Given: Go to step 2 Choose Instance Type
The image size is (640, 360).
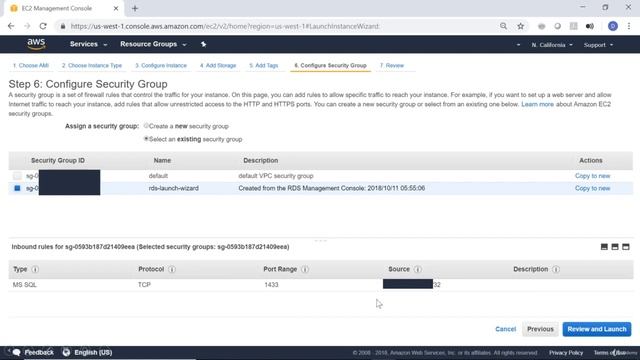Looking at the screenshot, I should [x=92, y=65].
